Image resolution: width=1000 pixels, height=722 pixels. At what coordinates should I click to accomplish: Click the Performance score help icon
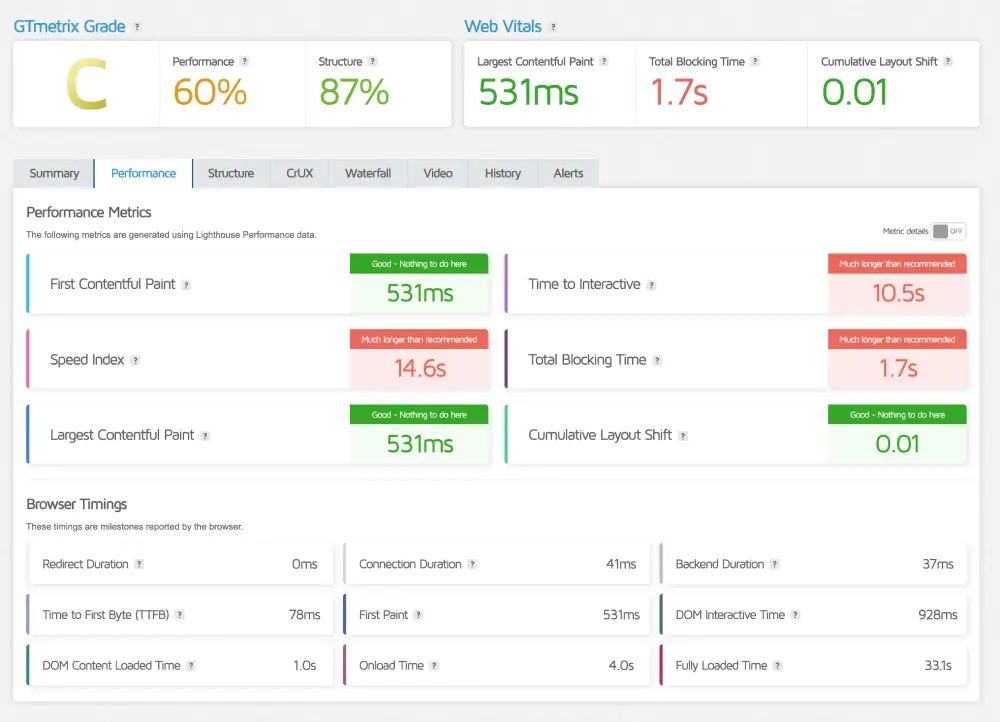pos(246,61)
